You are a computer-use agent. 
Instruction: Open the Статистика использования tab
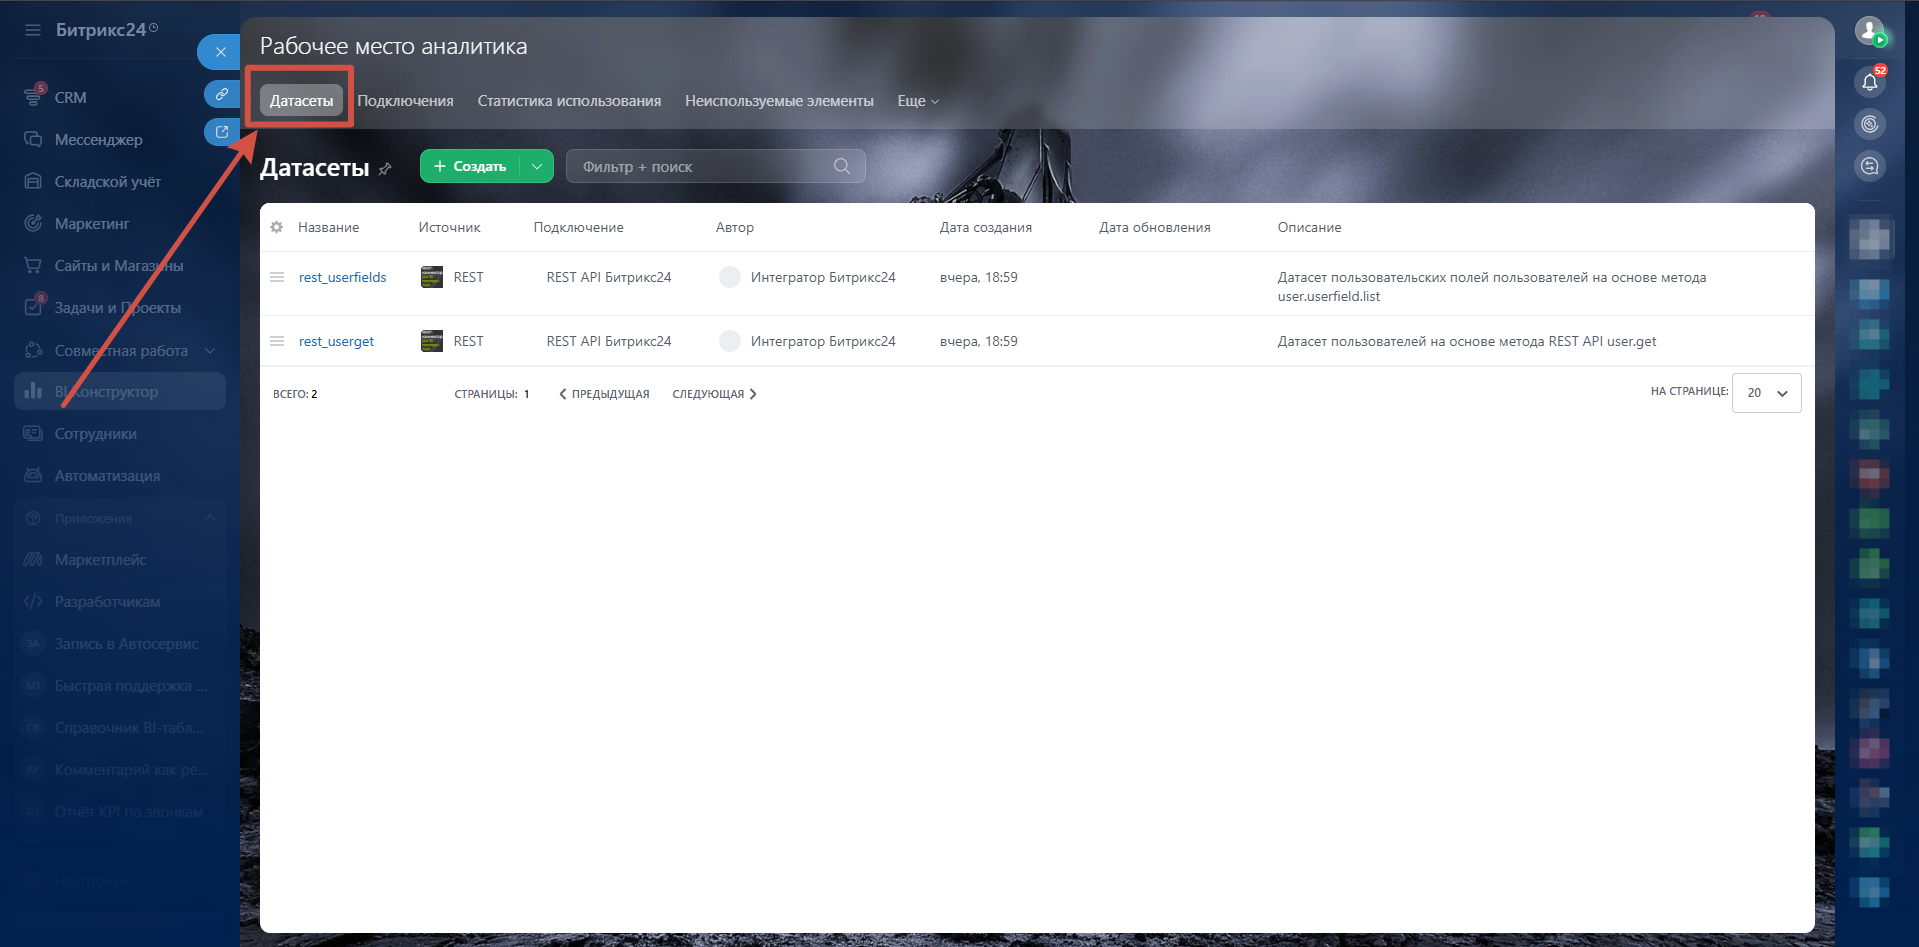tap(569, 100)
